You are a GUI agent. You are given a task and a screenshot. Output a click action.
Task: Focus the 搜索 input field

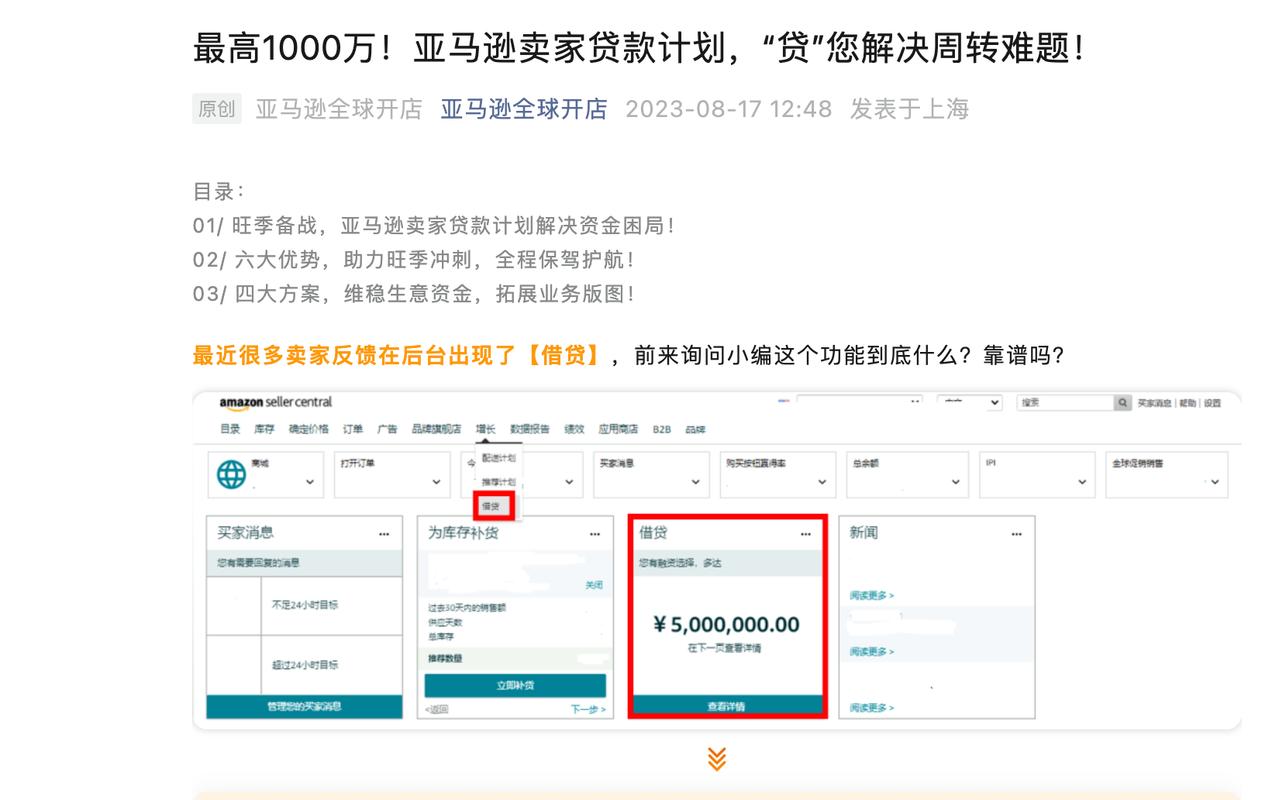pyautogui.click(x=1066, y=402)
